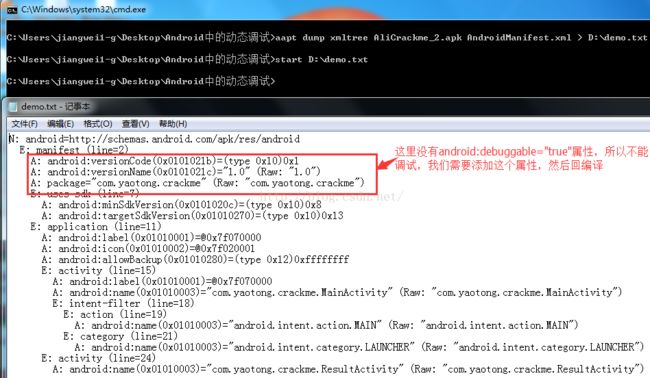
Task: Click the android.intent.action.MAIN line
Action: click(x=326, y=325)
